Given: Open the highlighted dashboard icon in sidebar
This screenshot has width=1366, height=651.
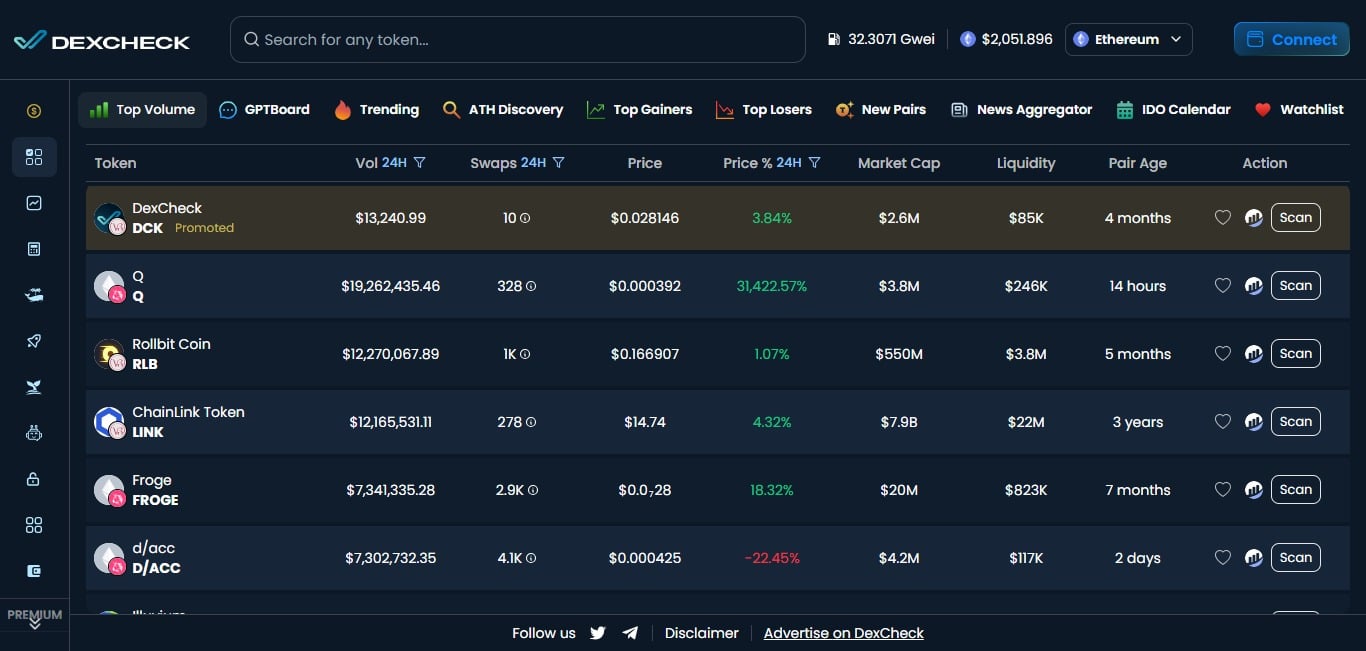Looking at the screenshot, I should click(x=34, y=157).
